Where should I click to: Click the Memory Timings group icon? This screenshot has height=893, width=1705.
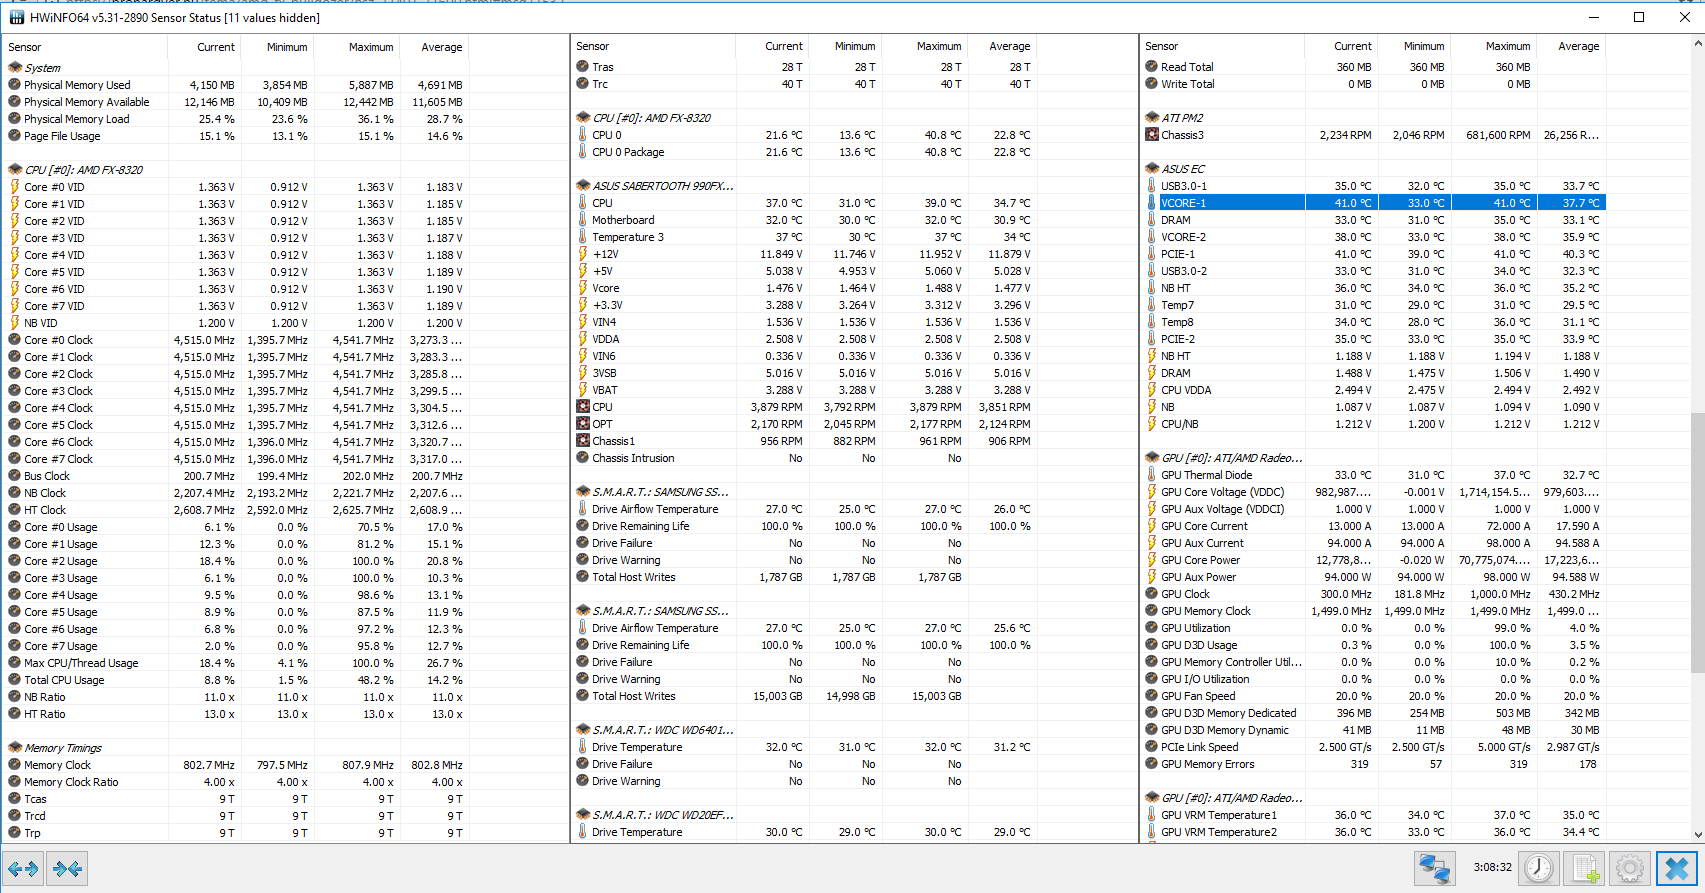(15, 748)
